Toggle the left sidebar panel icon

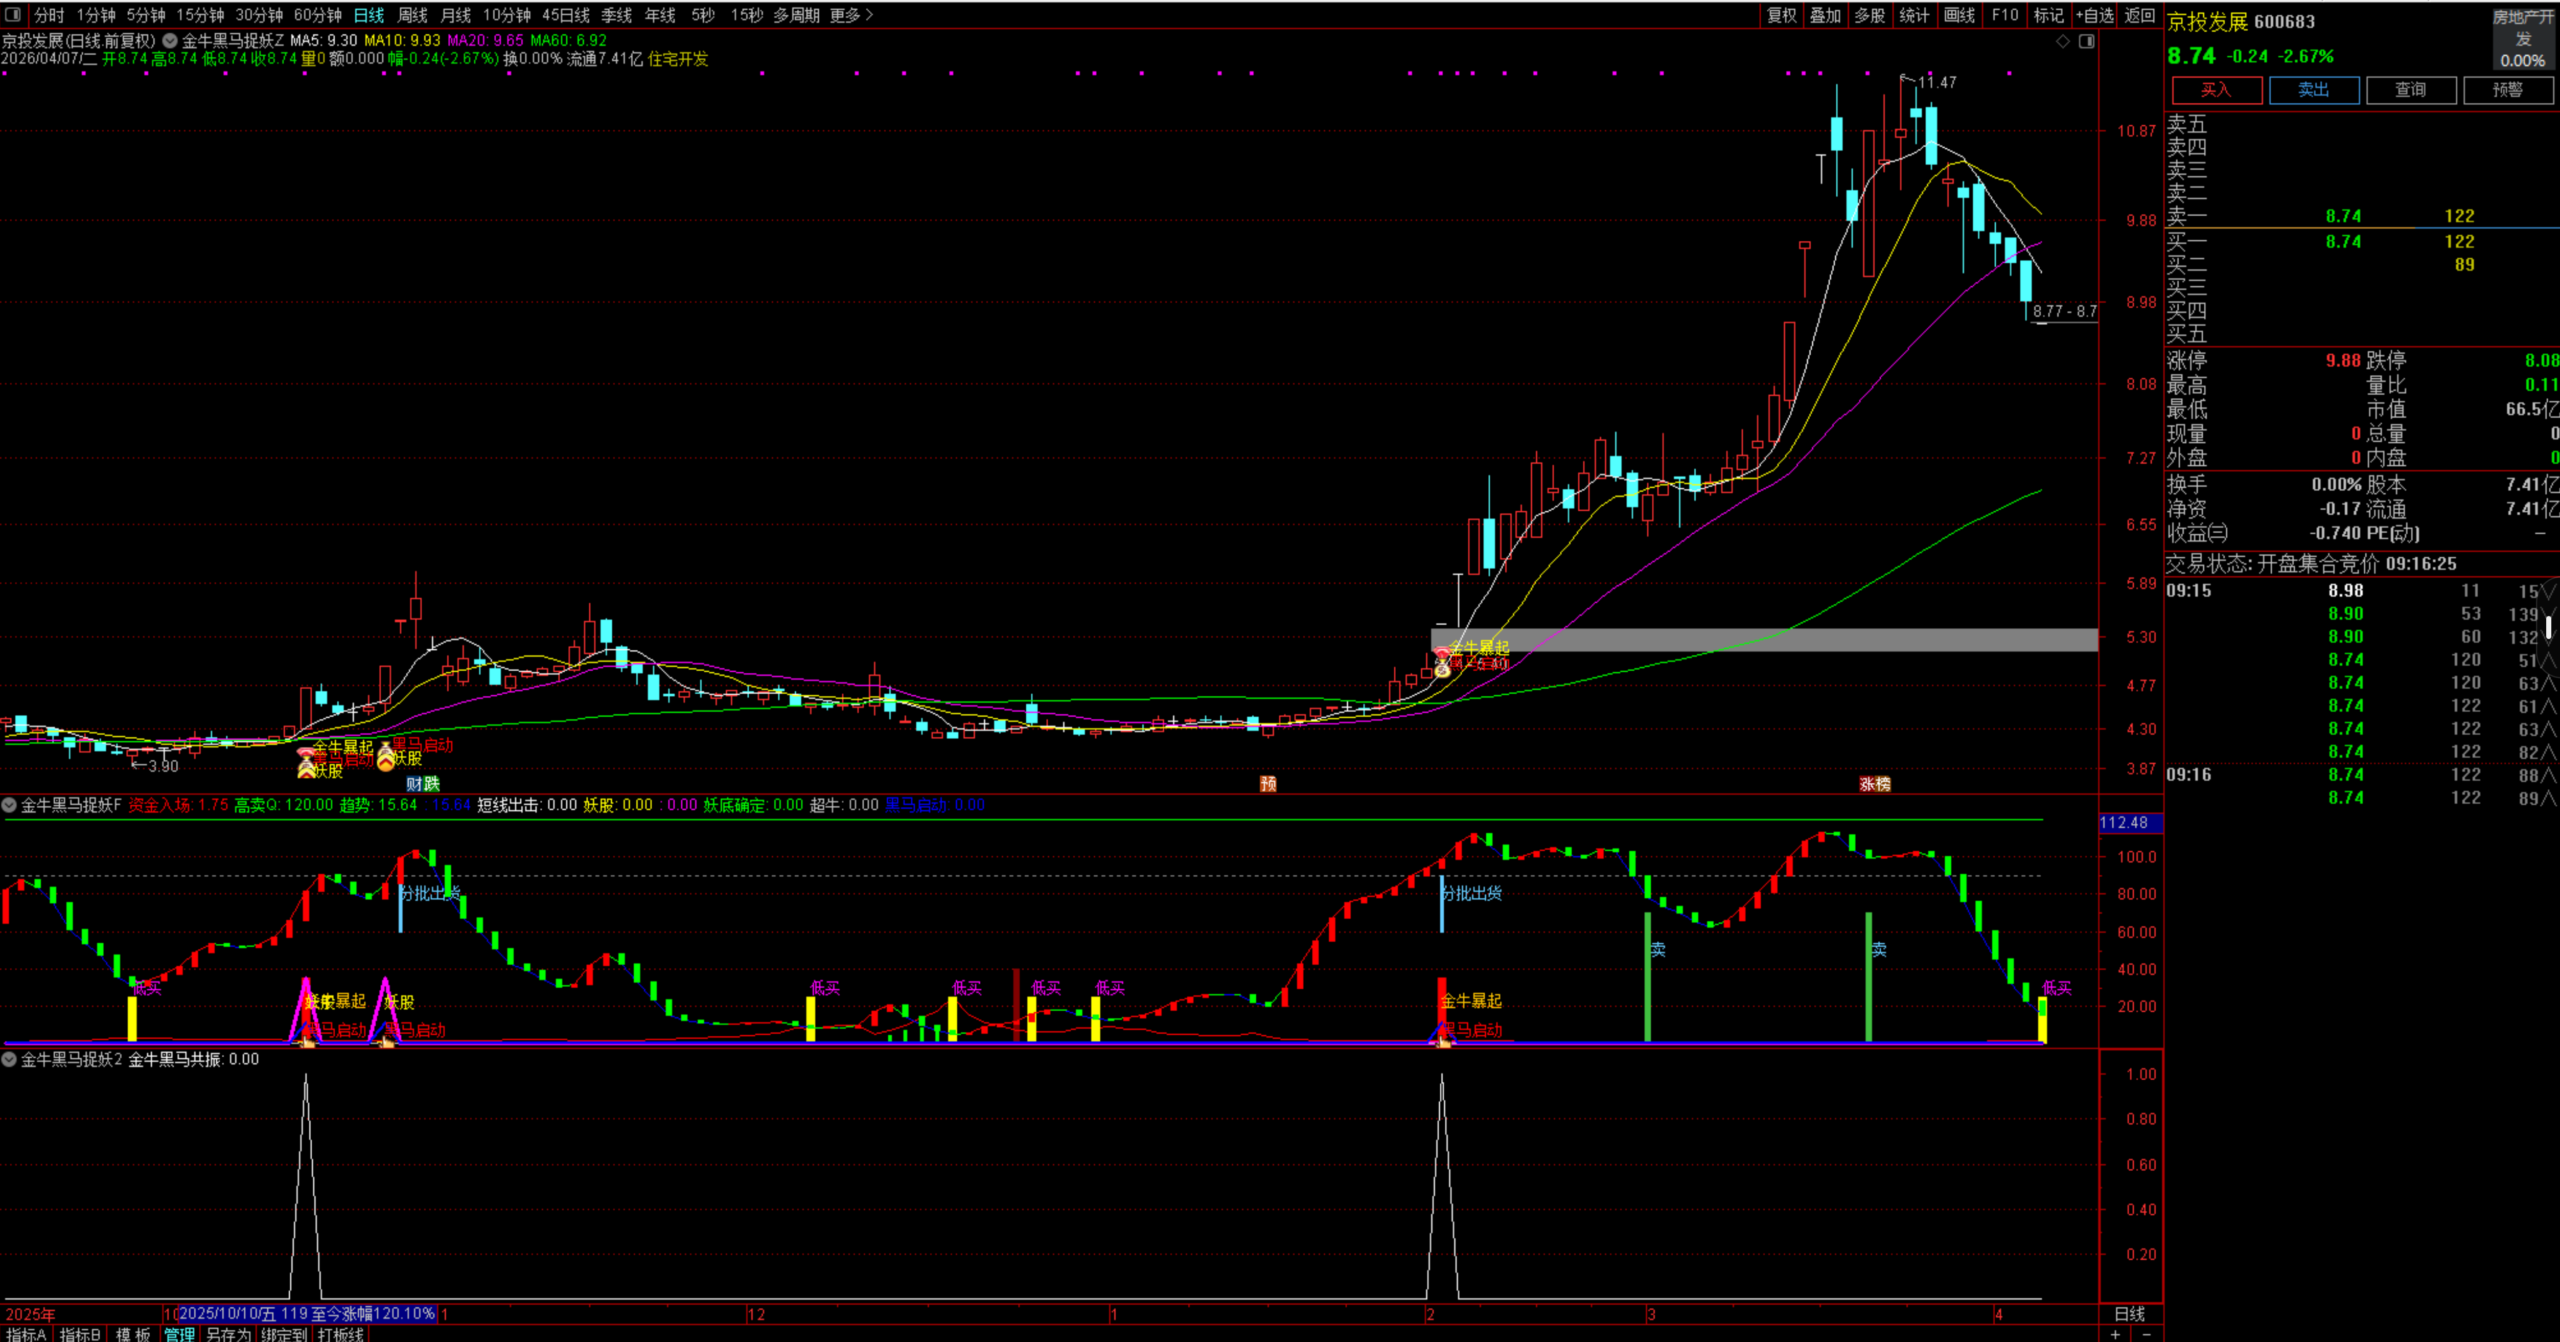pos(13,14)
